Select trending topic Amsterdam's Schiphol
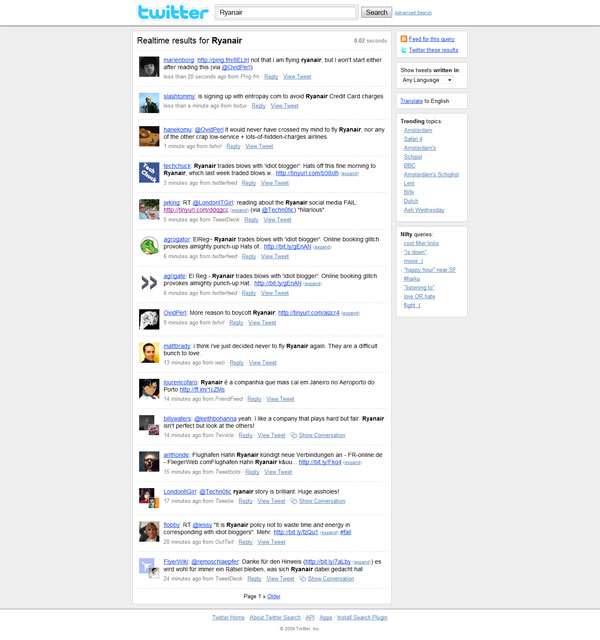Screen dimensions: 600x640 click(x=431, y=175)
